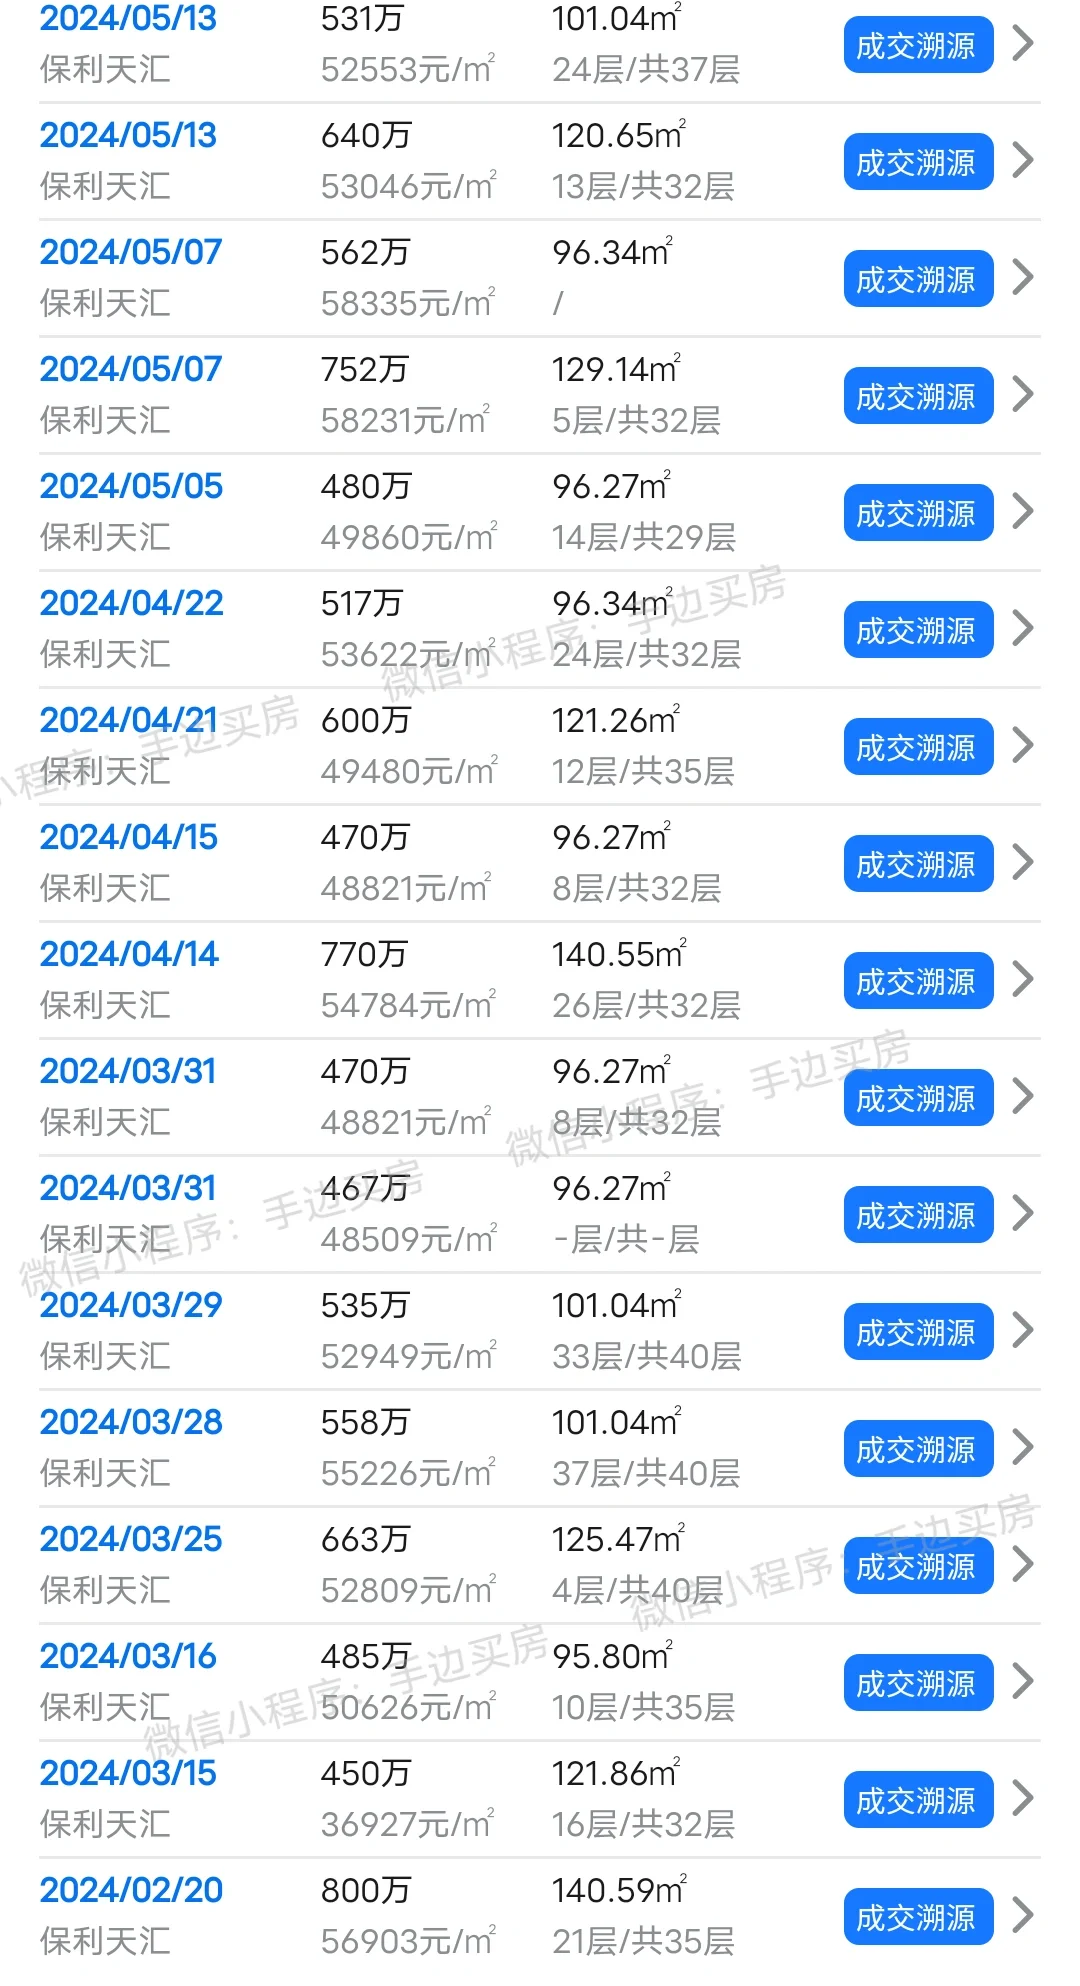The image size is (1080, 1986).
Task: Open the chevron on the 485万 row
Action: point(1022,1681)
